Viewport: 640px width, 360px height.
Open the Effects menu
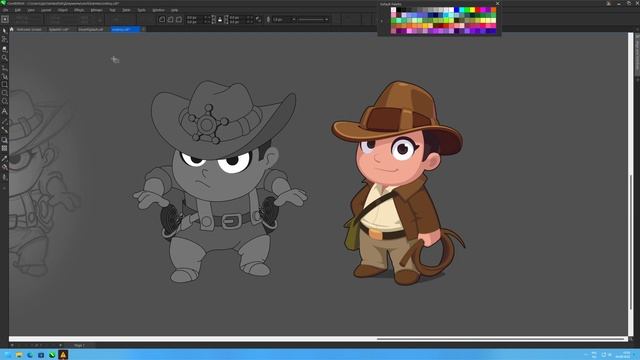pyautogui.click(x=79, y=10)
